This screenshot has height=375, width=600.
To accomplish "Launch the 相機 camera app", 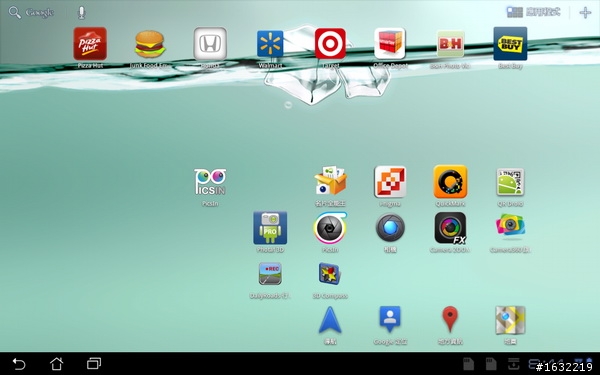I will tap(390, 228).
